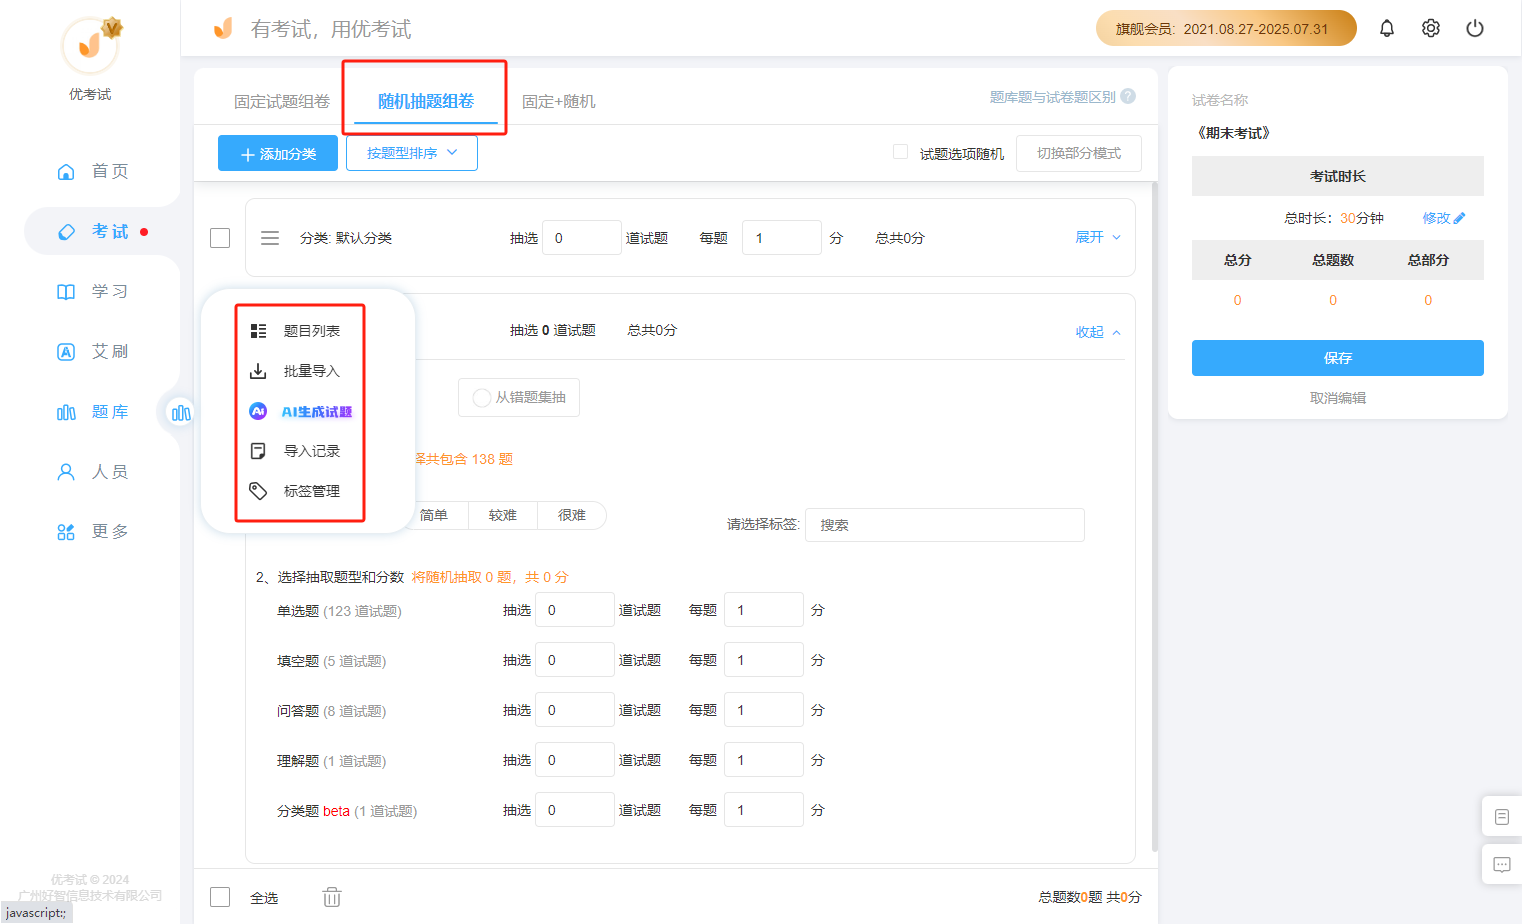Click the grid icon beside 更多

tap(66, 532)
